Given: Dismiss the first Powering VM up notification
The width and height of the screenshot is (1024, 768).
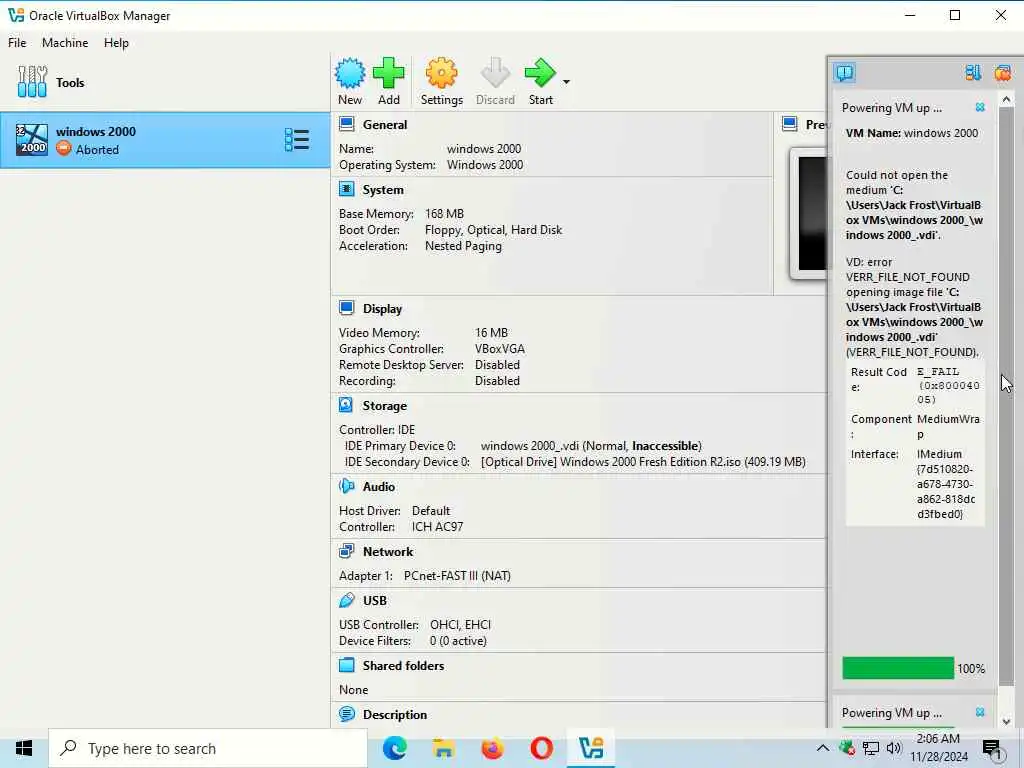Looking at the screenshot, I should (x=980, y=107).
